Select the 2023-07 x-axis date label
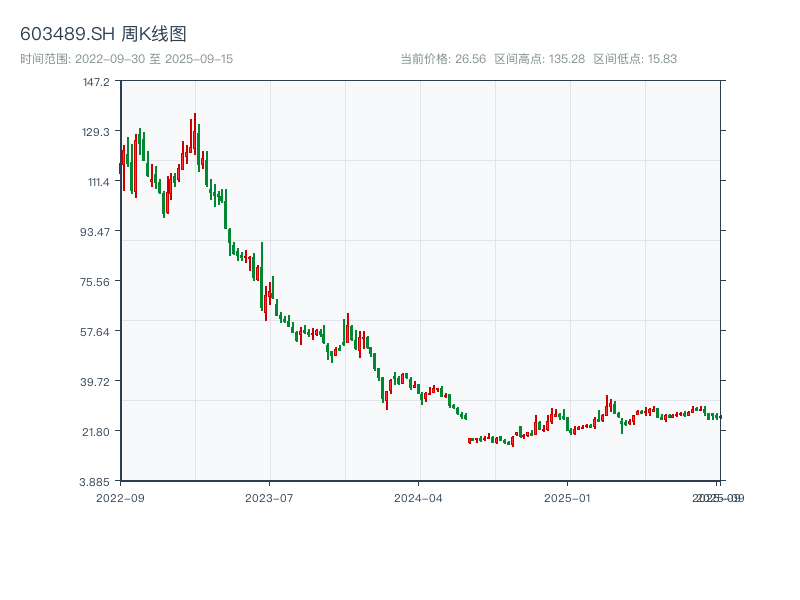The height and width of the screenshot is (600, 800). 270,497
